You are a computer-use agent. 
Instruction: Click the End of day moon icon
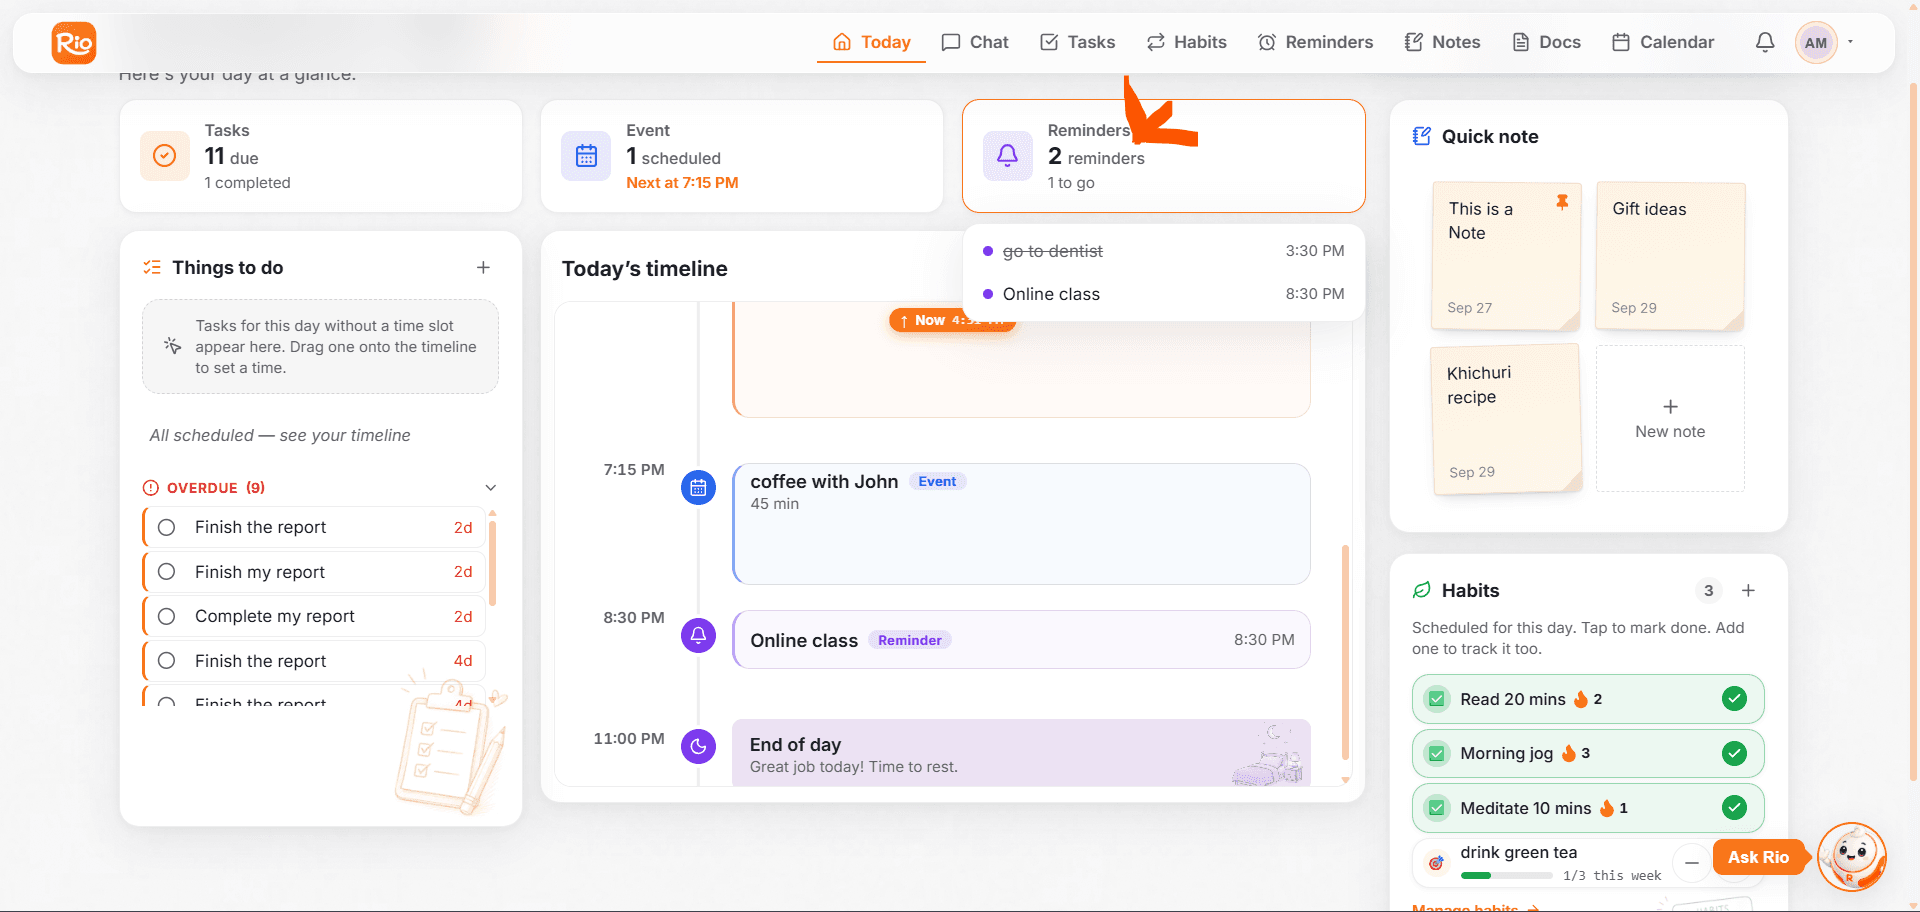pos(698,746)
